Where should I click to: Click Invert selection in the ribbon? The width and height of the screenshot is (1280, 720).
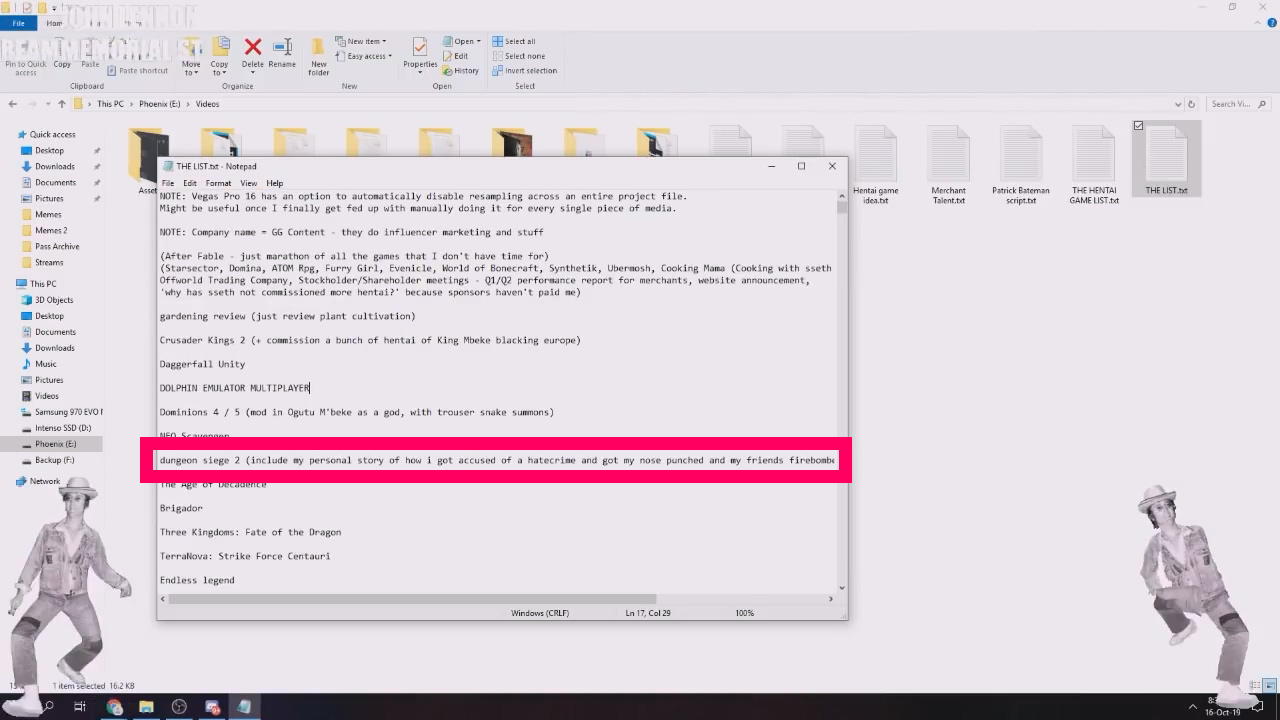pyautogui.click(x=525, y=71)
